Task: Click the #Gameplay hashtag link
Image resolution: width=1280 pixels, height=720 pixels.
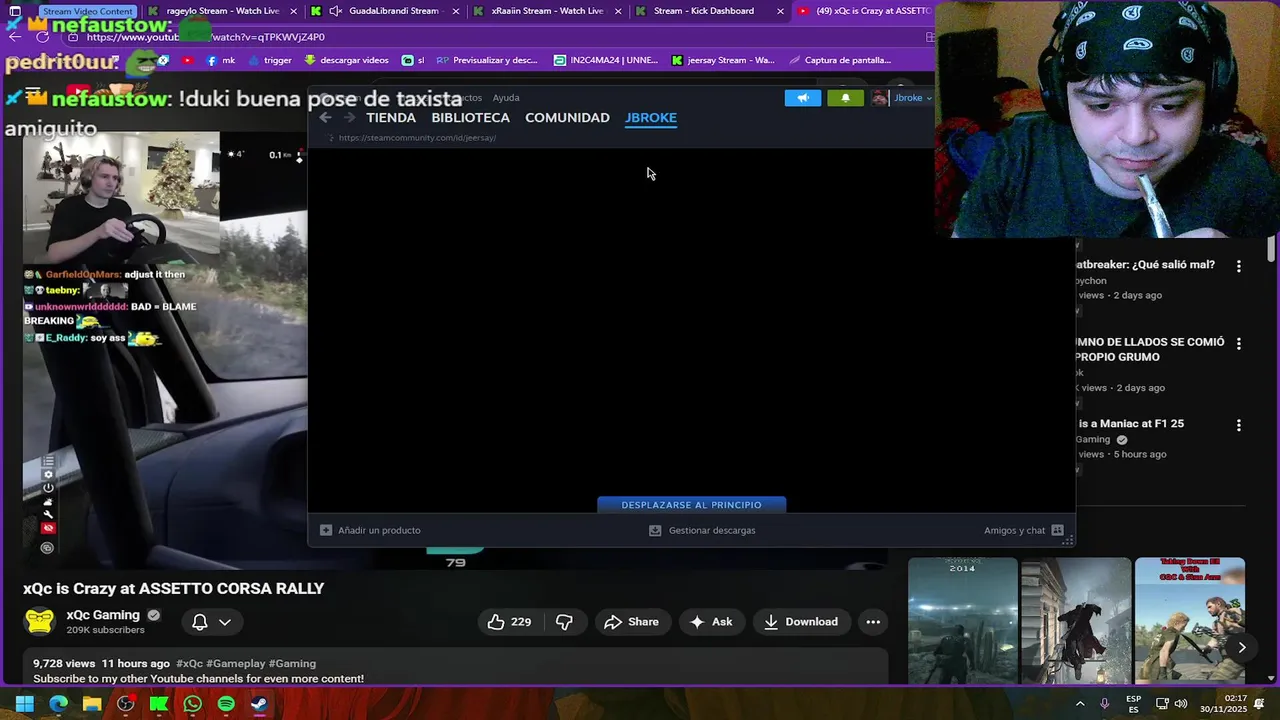Action: 235,663
